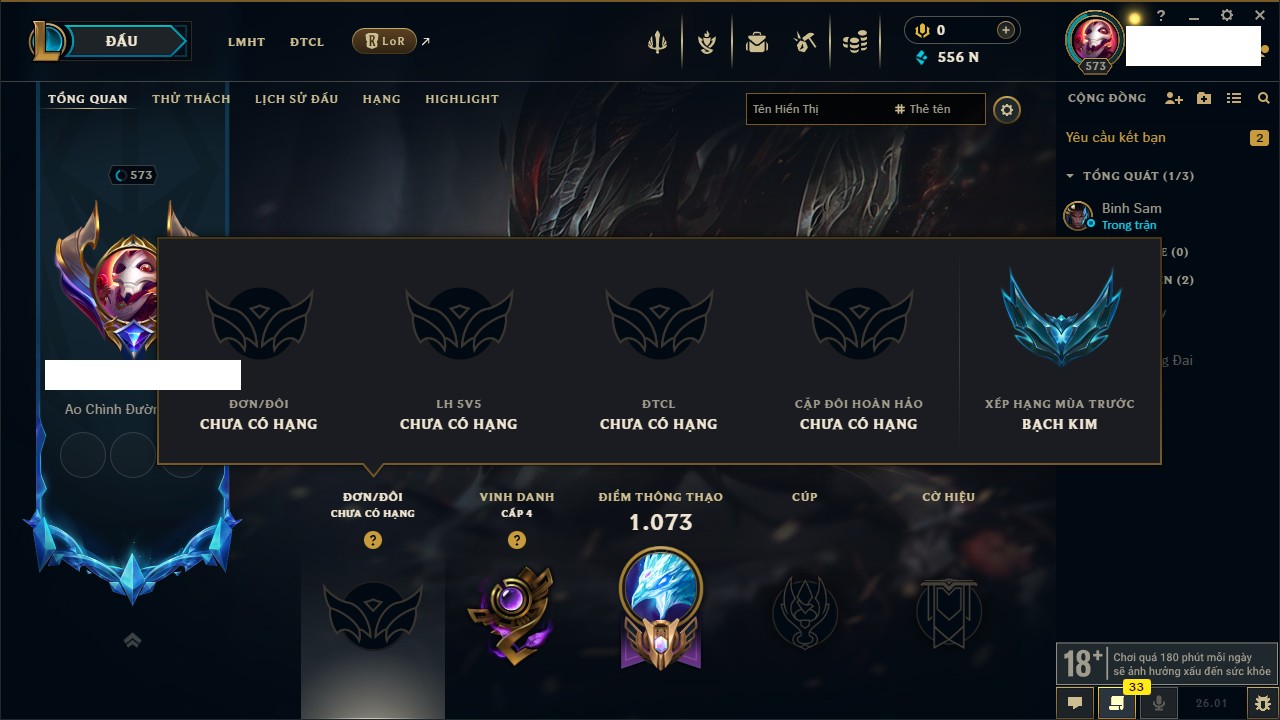Click the profile settings gear icon

1007,110
